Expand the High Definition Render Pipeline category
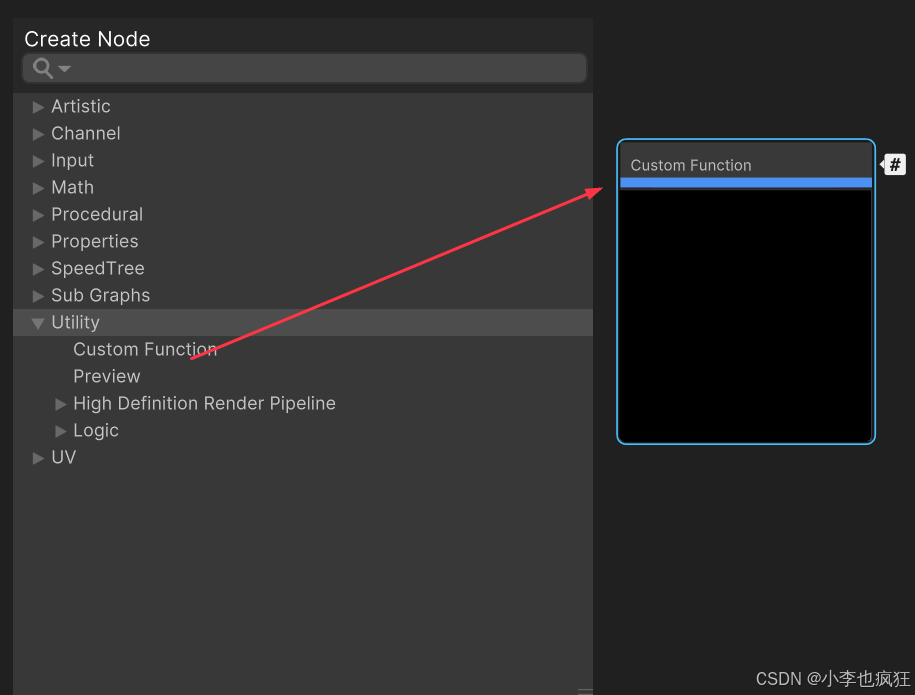Screen dimensions: 915x695 tap(60, 403)
